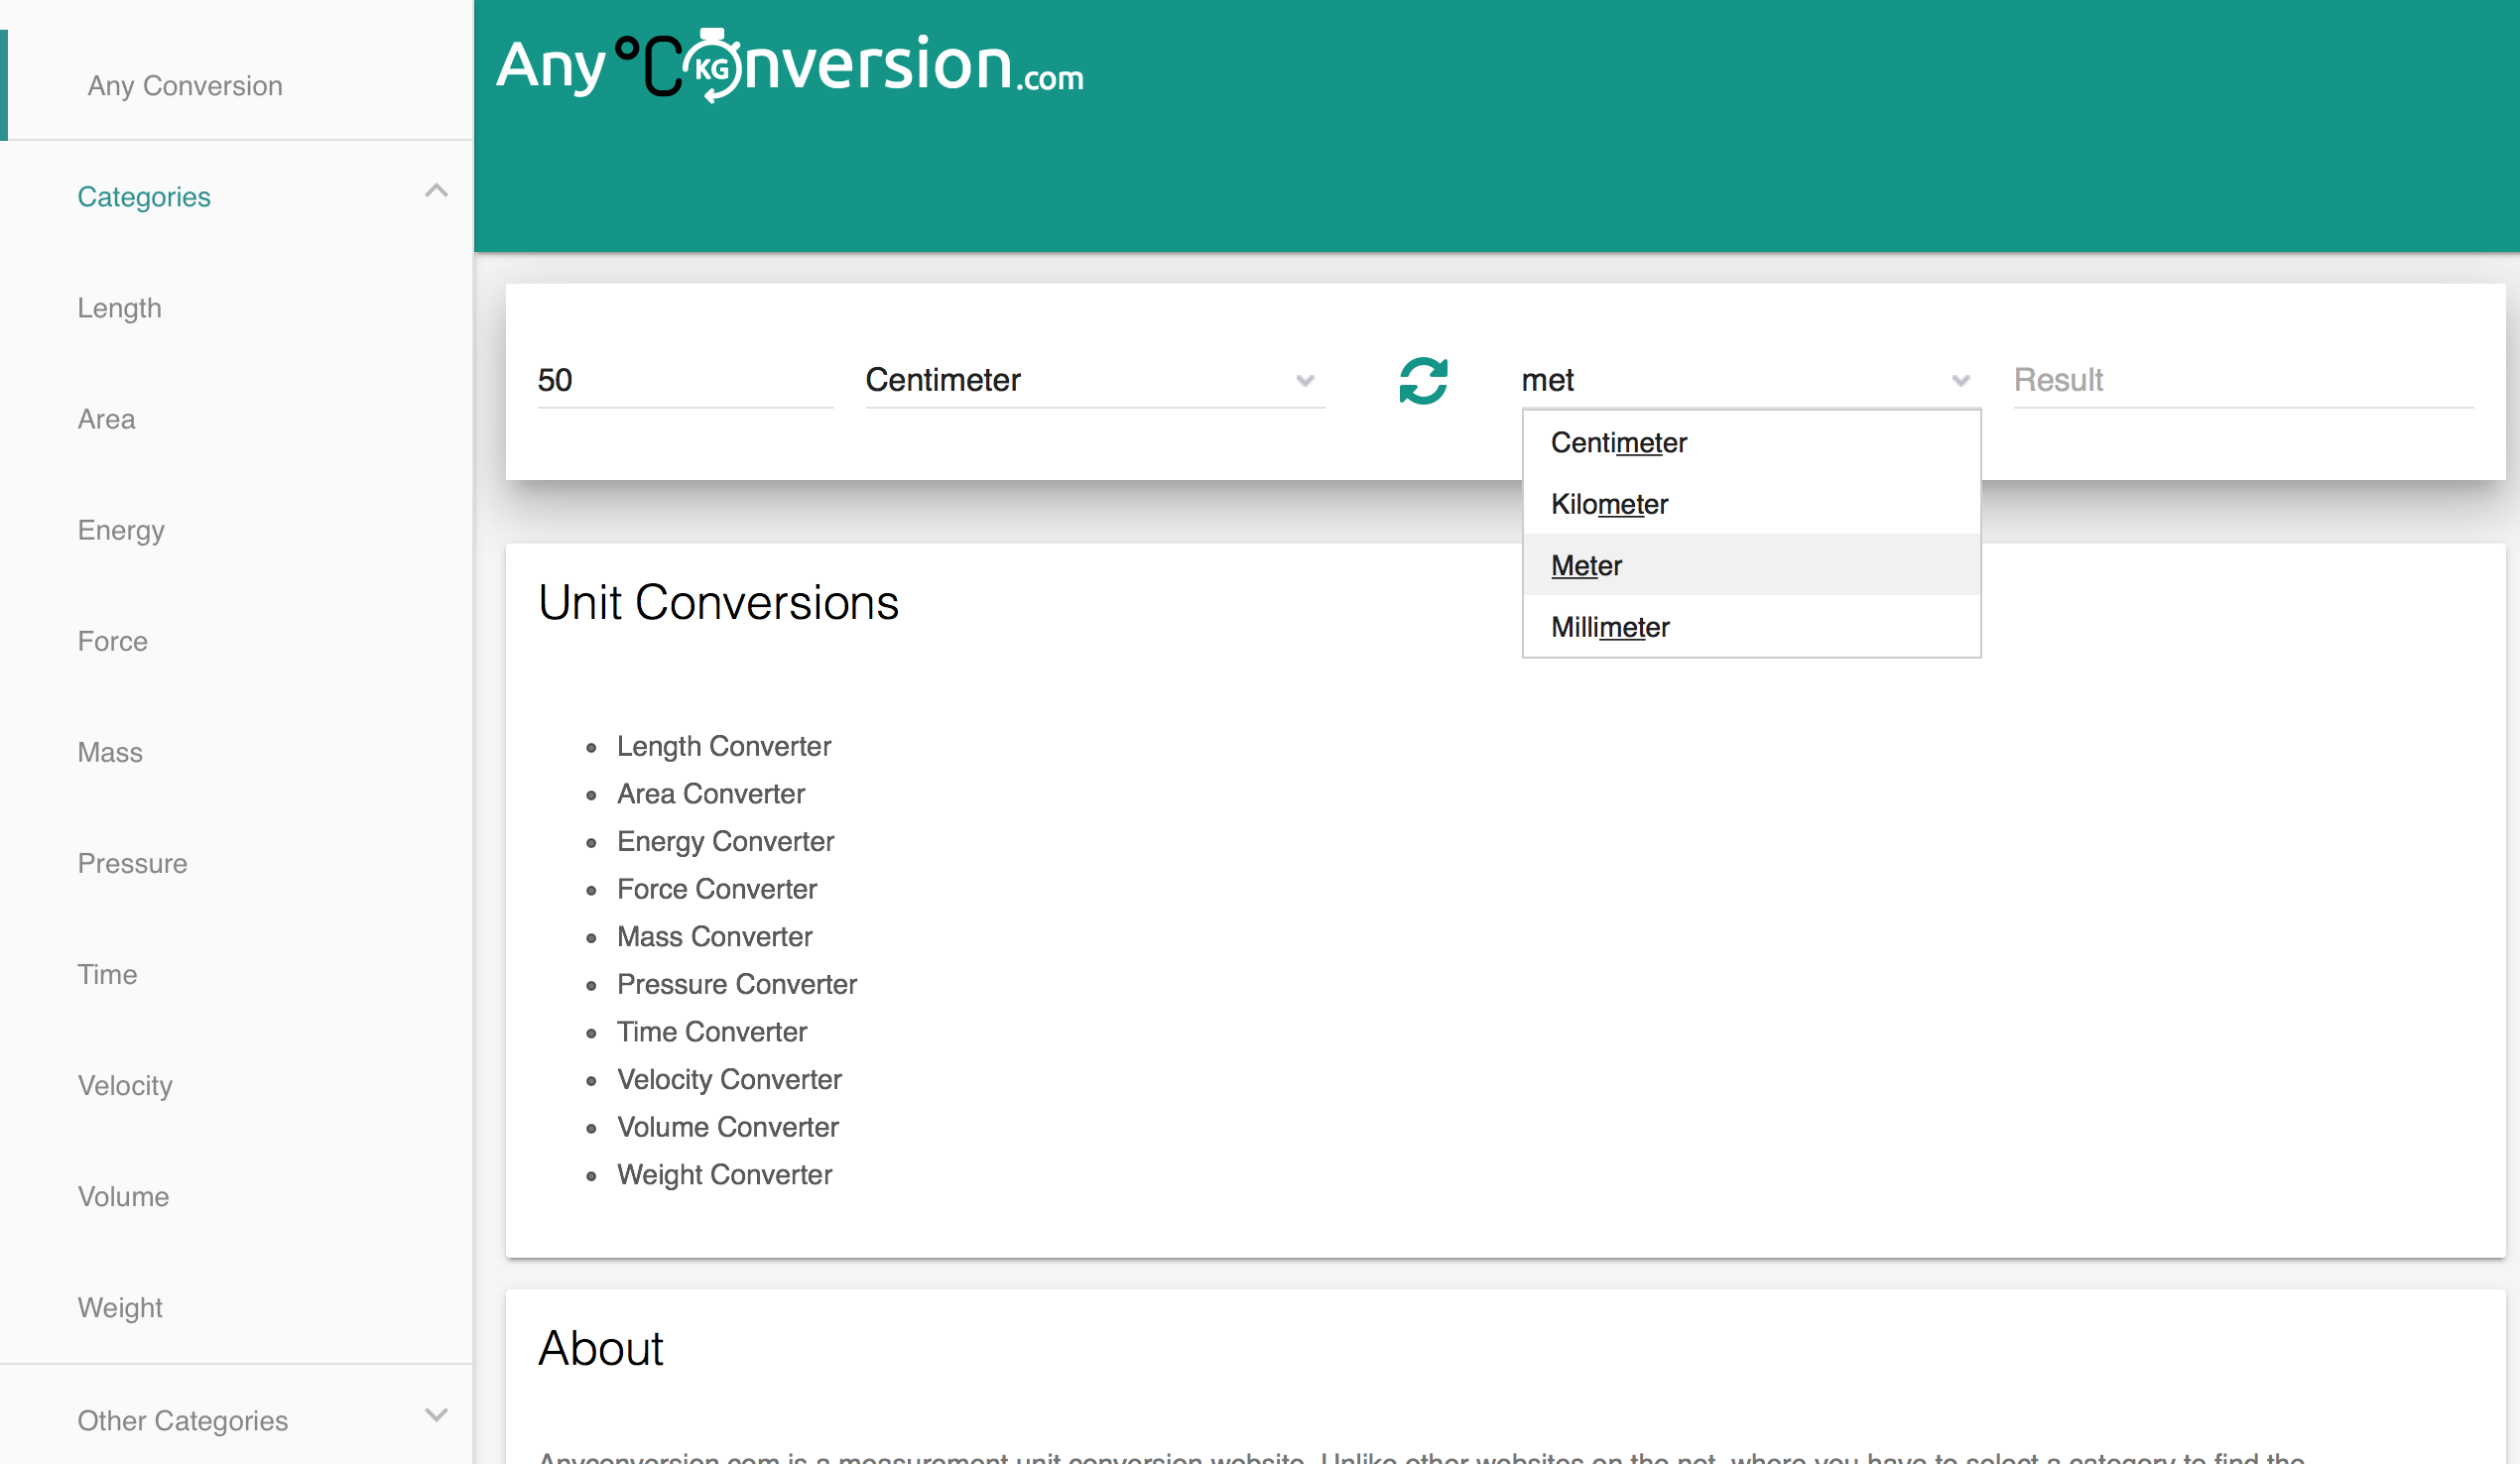
Task: Open the Energy category in sidebar
Action: point(121,530)
